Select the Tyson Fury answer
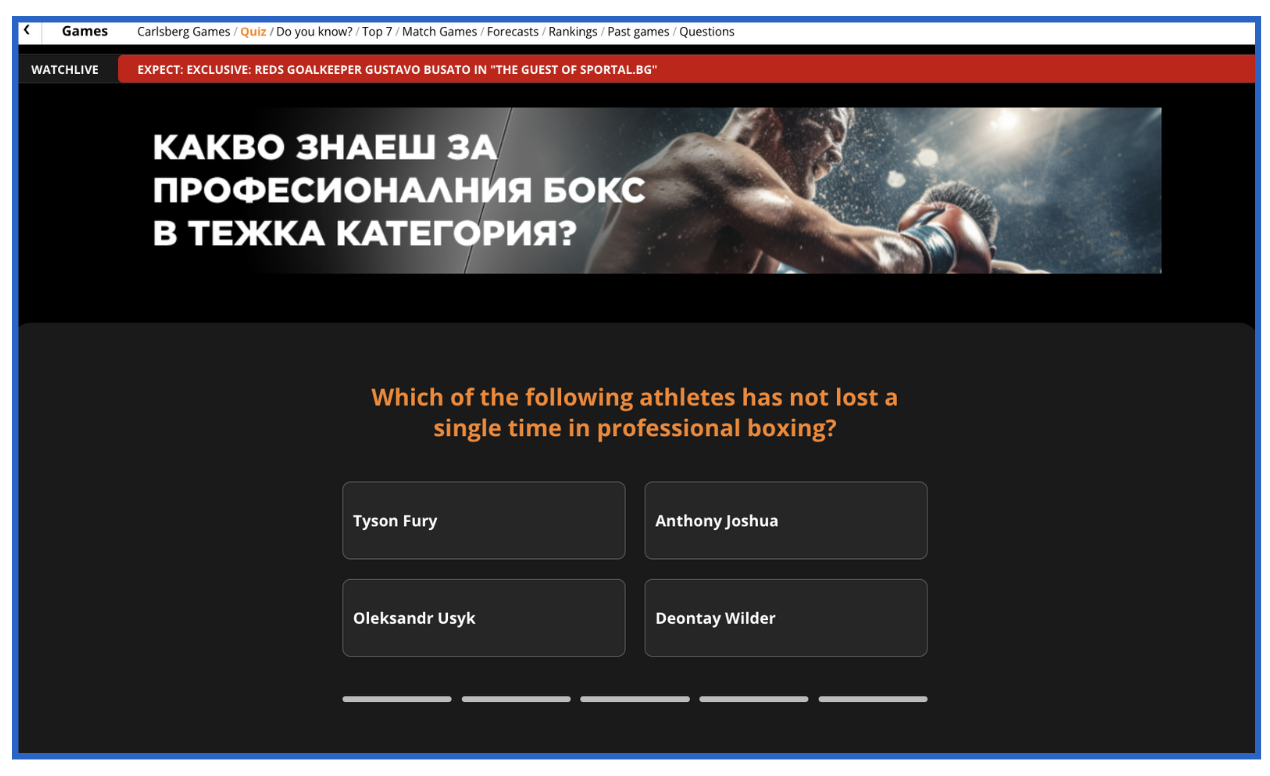Viewport: 1270px width, 776px height. pos(484,520)
